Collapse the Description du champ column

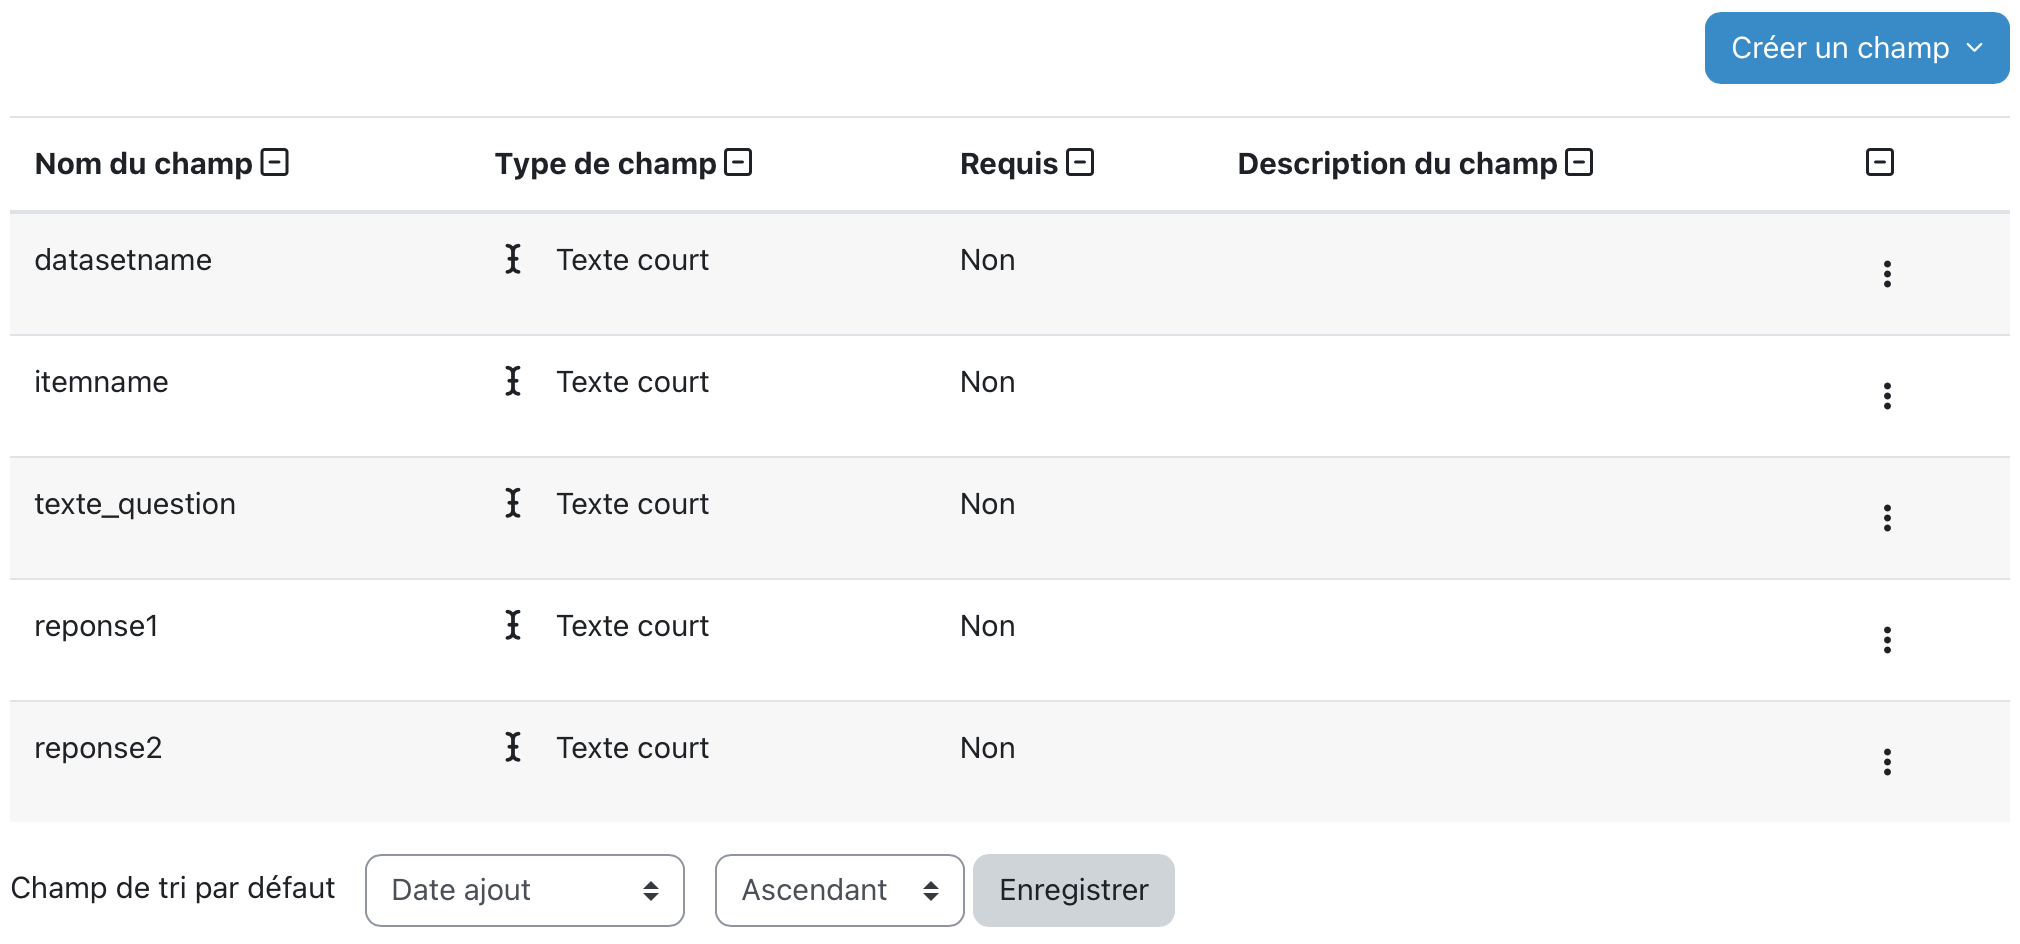click(x=1579, y=162)
